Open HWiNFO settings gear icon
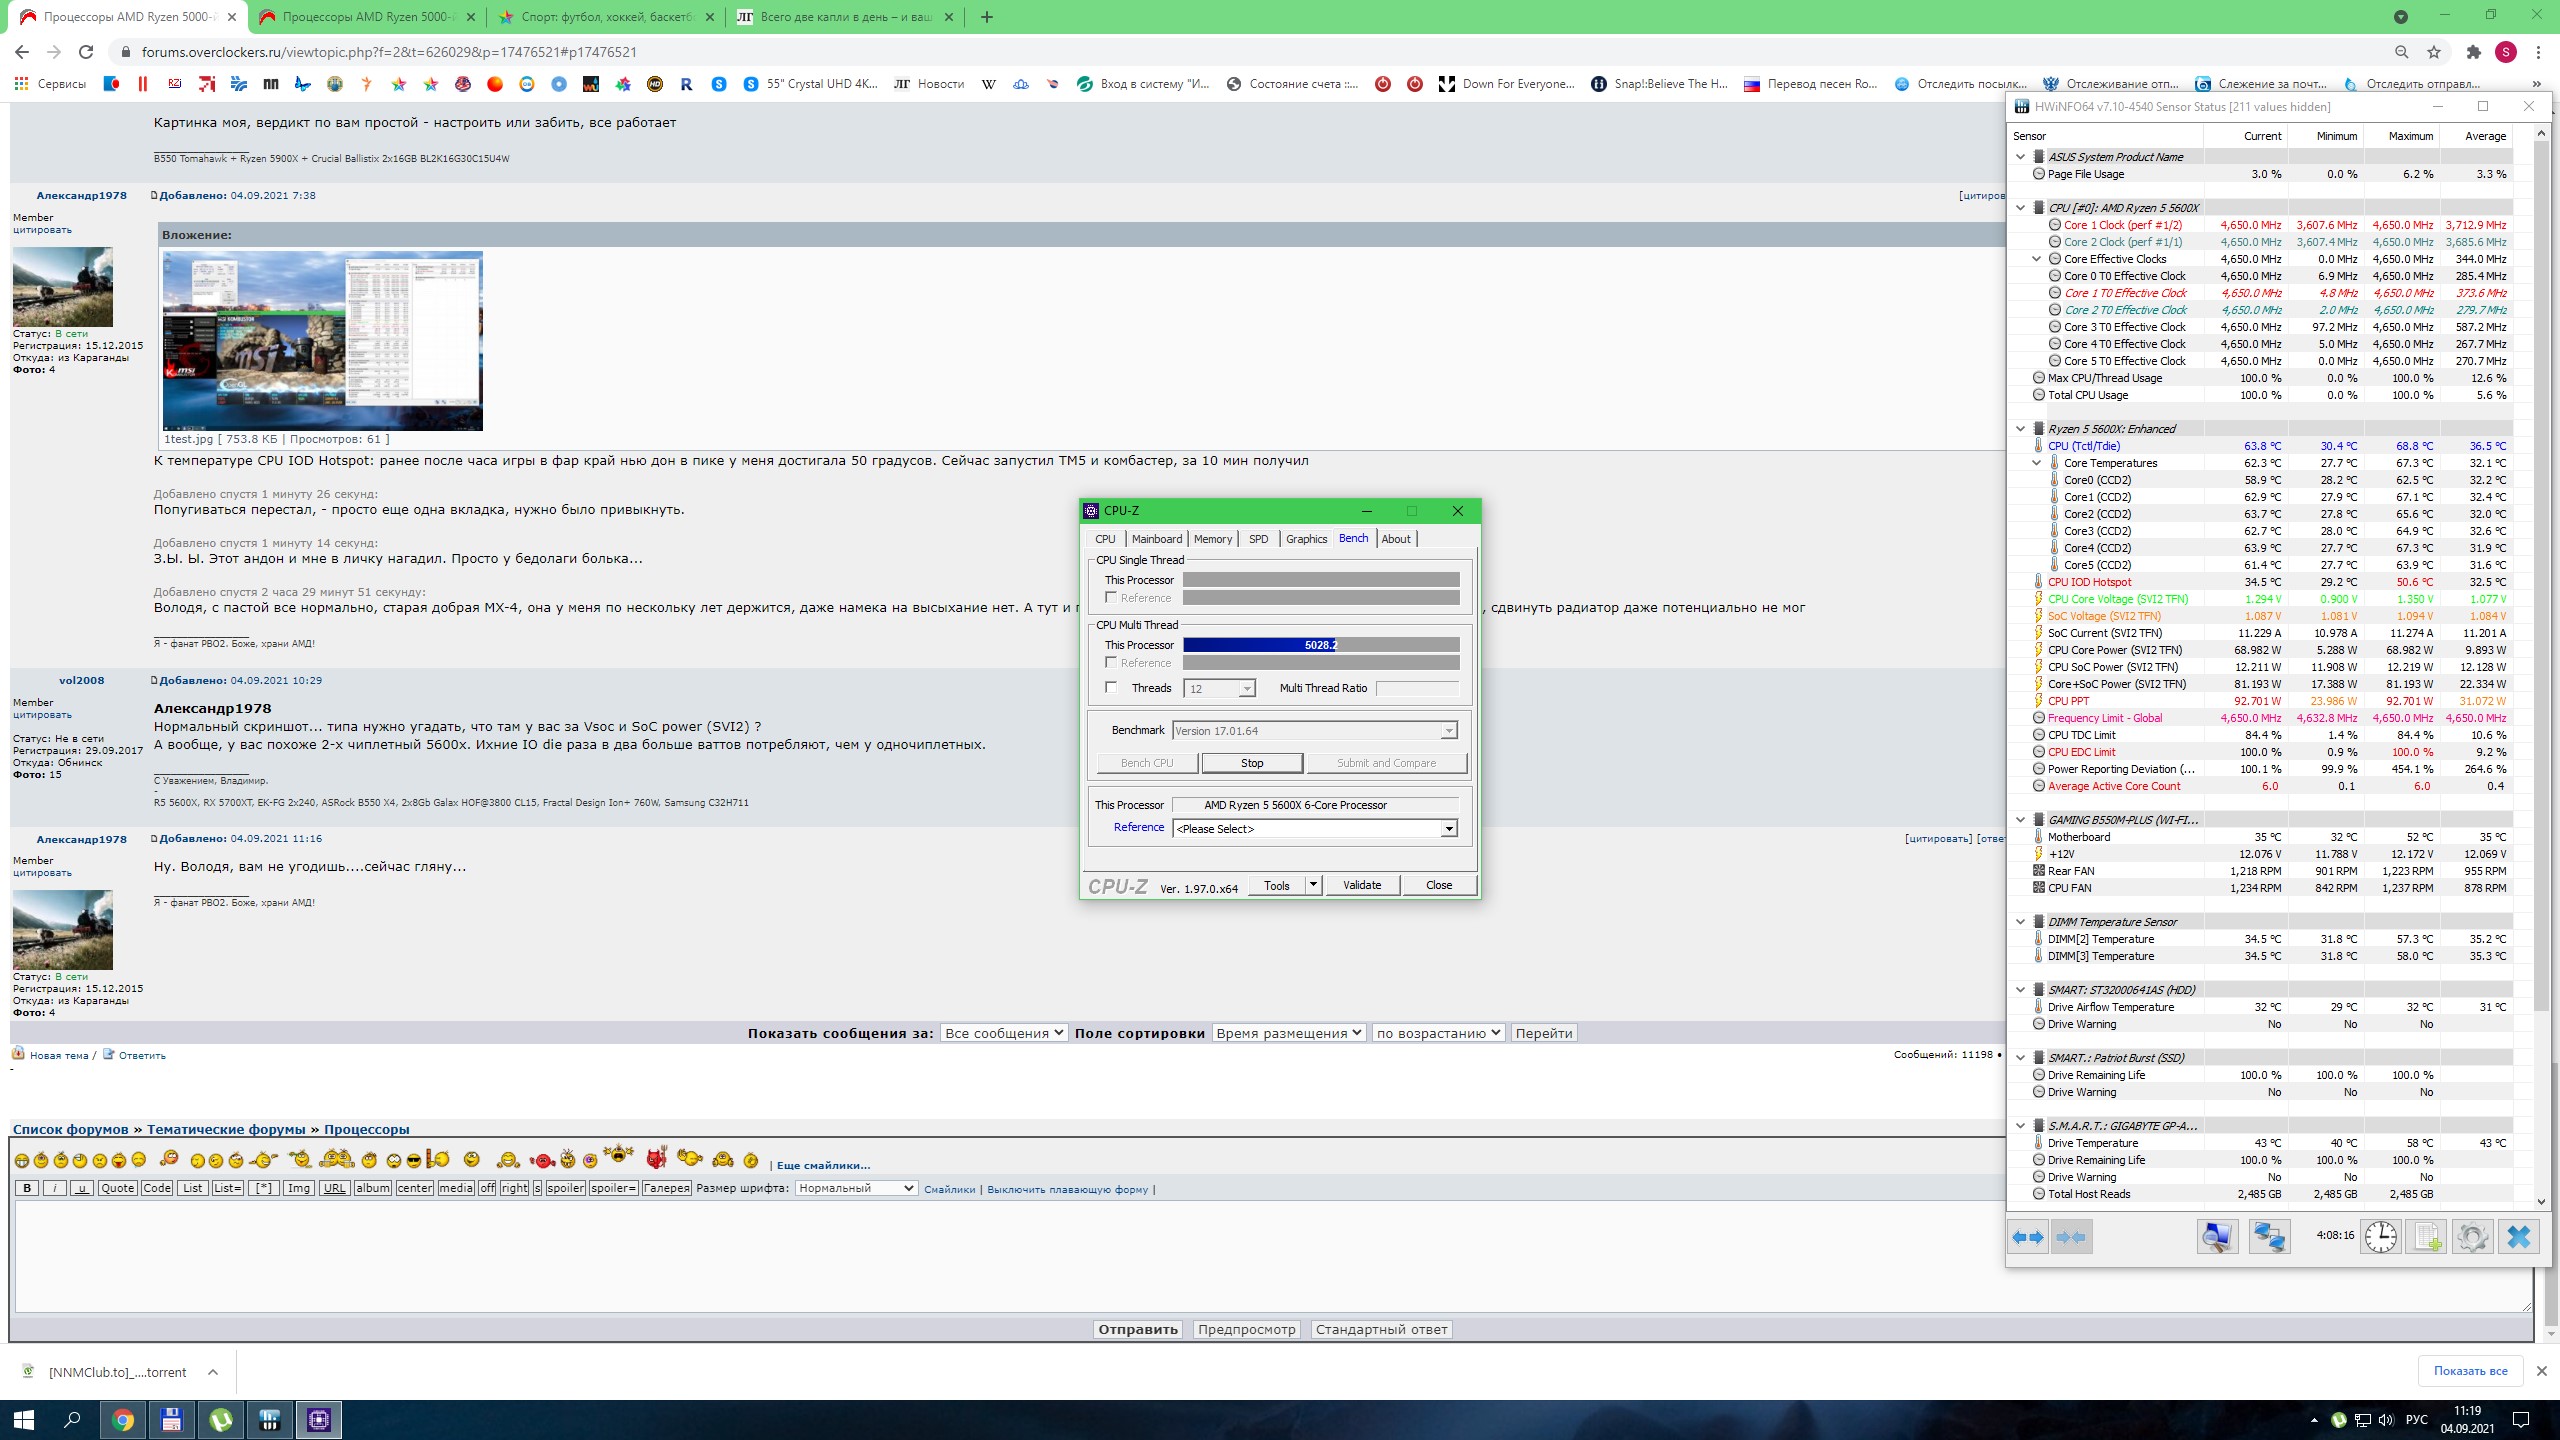This screenshot has height=1440, width=2560. (x=2472, y=1237)
